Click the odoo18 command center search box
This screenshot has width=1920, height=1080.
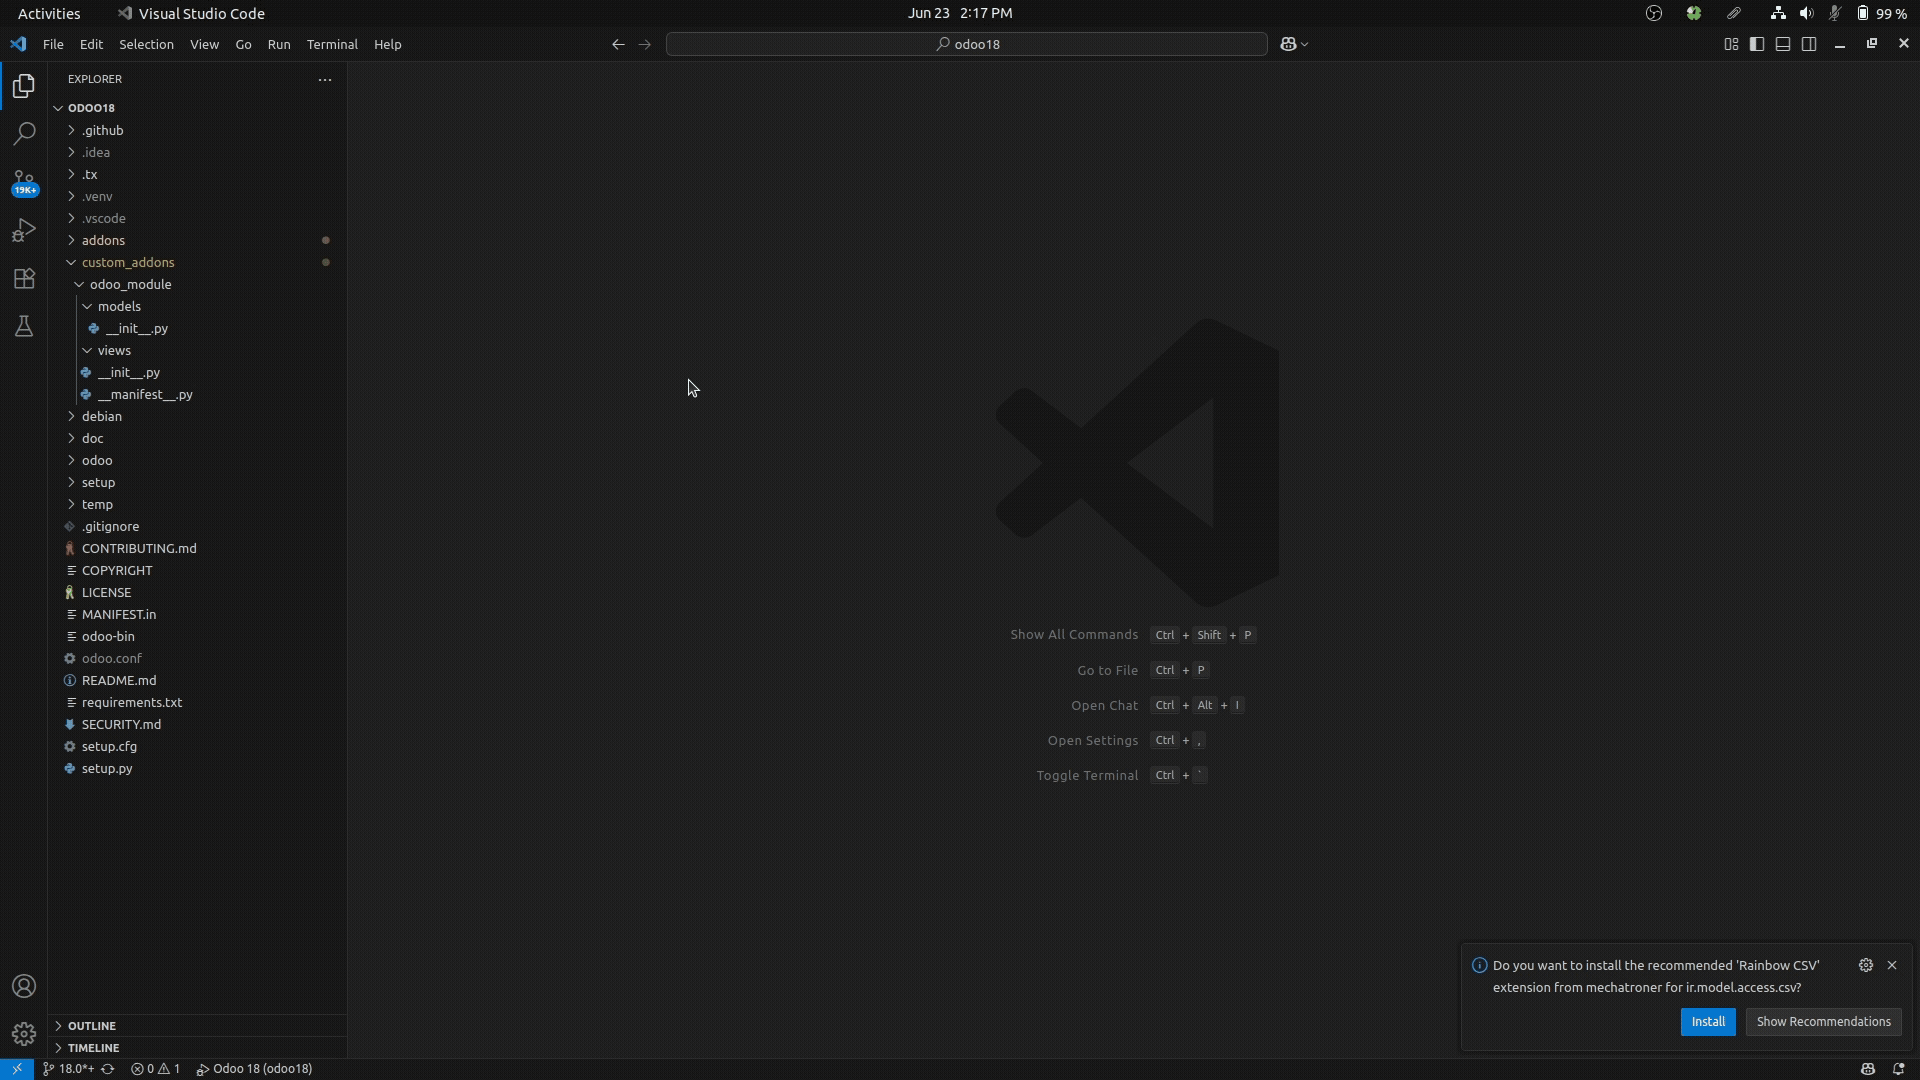coord(967,44)
